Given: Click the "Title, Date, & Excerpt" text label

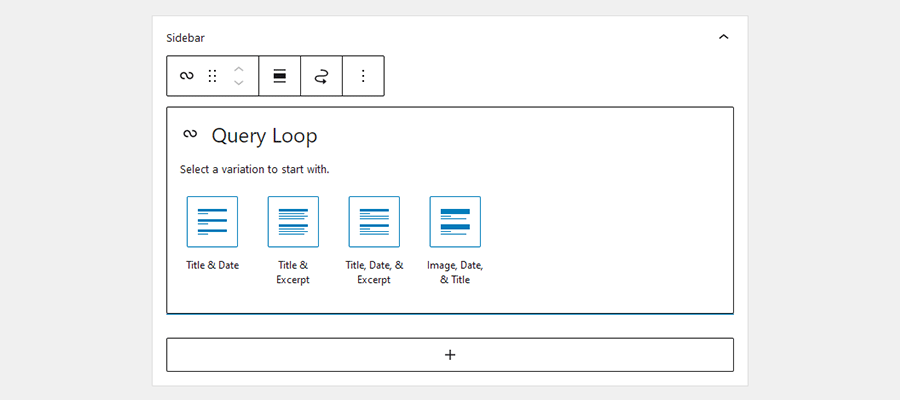Looking at the screenshot, I should click(x=374, y=272).
